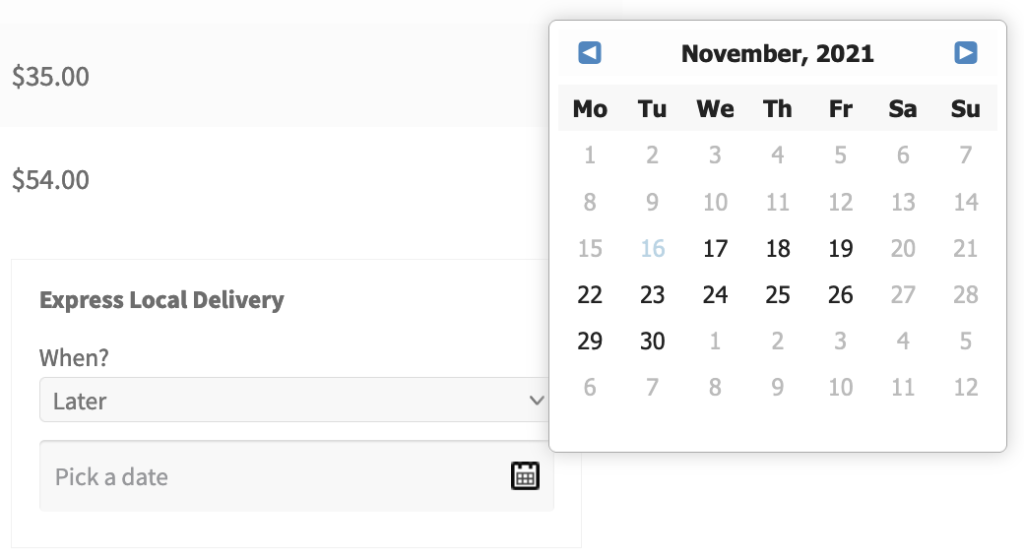Screen dimensions: 1024x559
Task: Select November 30 in calendar
Action: click(652, 342)
